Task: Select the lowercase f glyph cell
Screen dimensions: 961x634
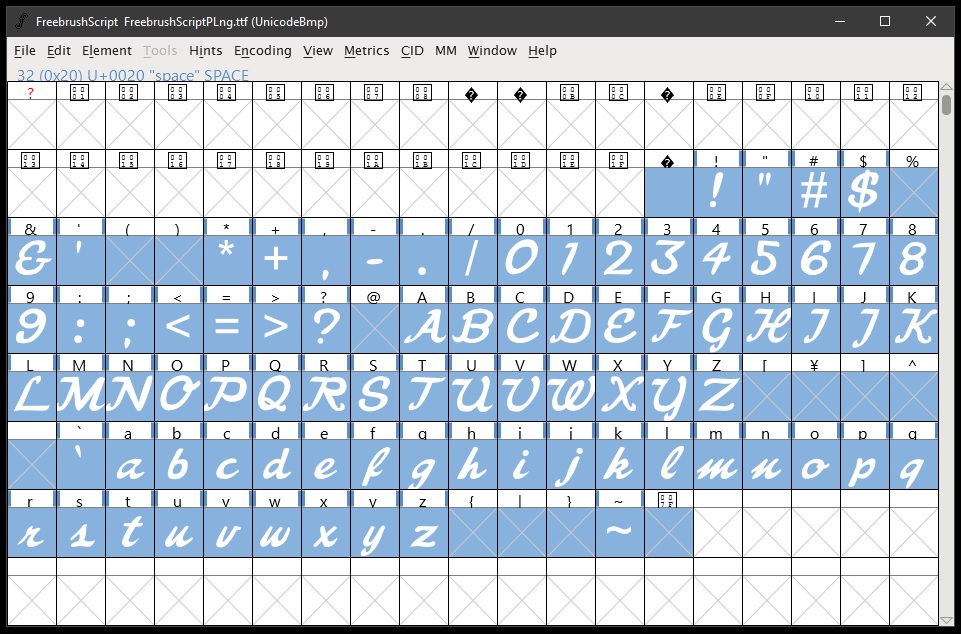Action: pos(374,465)
